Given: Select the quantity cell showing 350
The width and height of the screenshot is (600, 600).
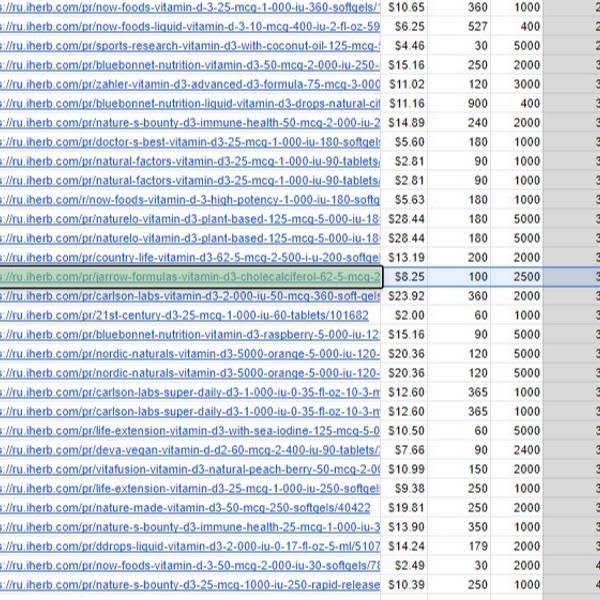Looking at the screenshot, I should pos(459,527).
